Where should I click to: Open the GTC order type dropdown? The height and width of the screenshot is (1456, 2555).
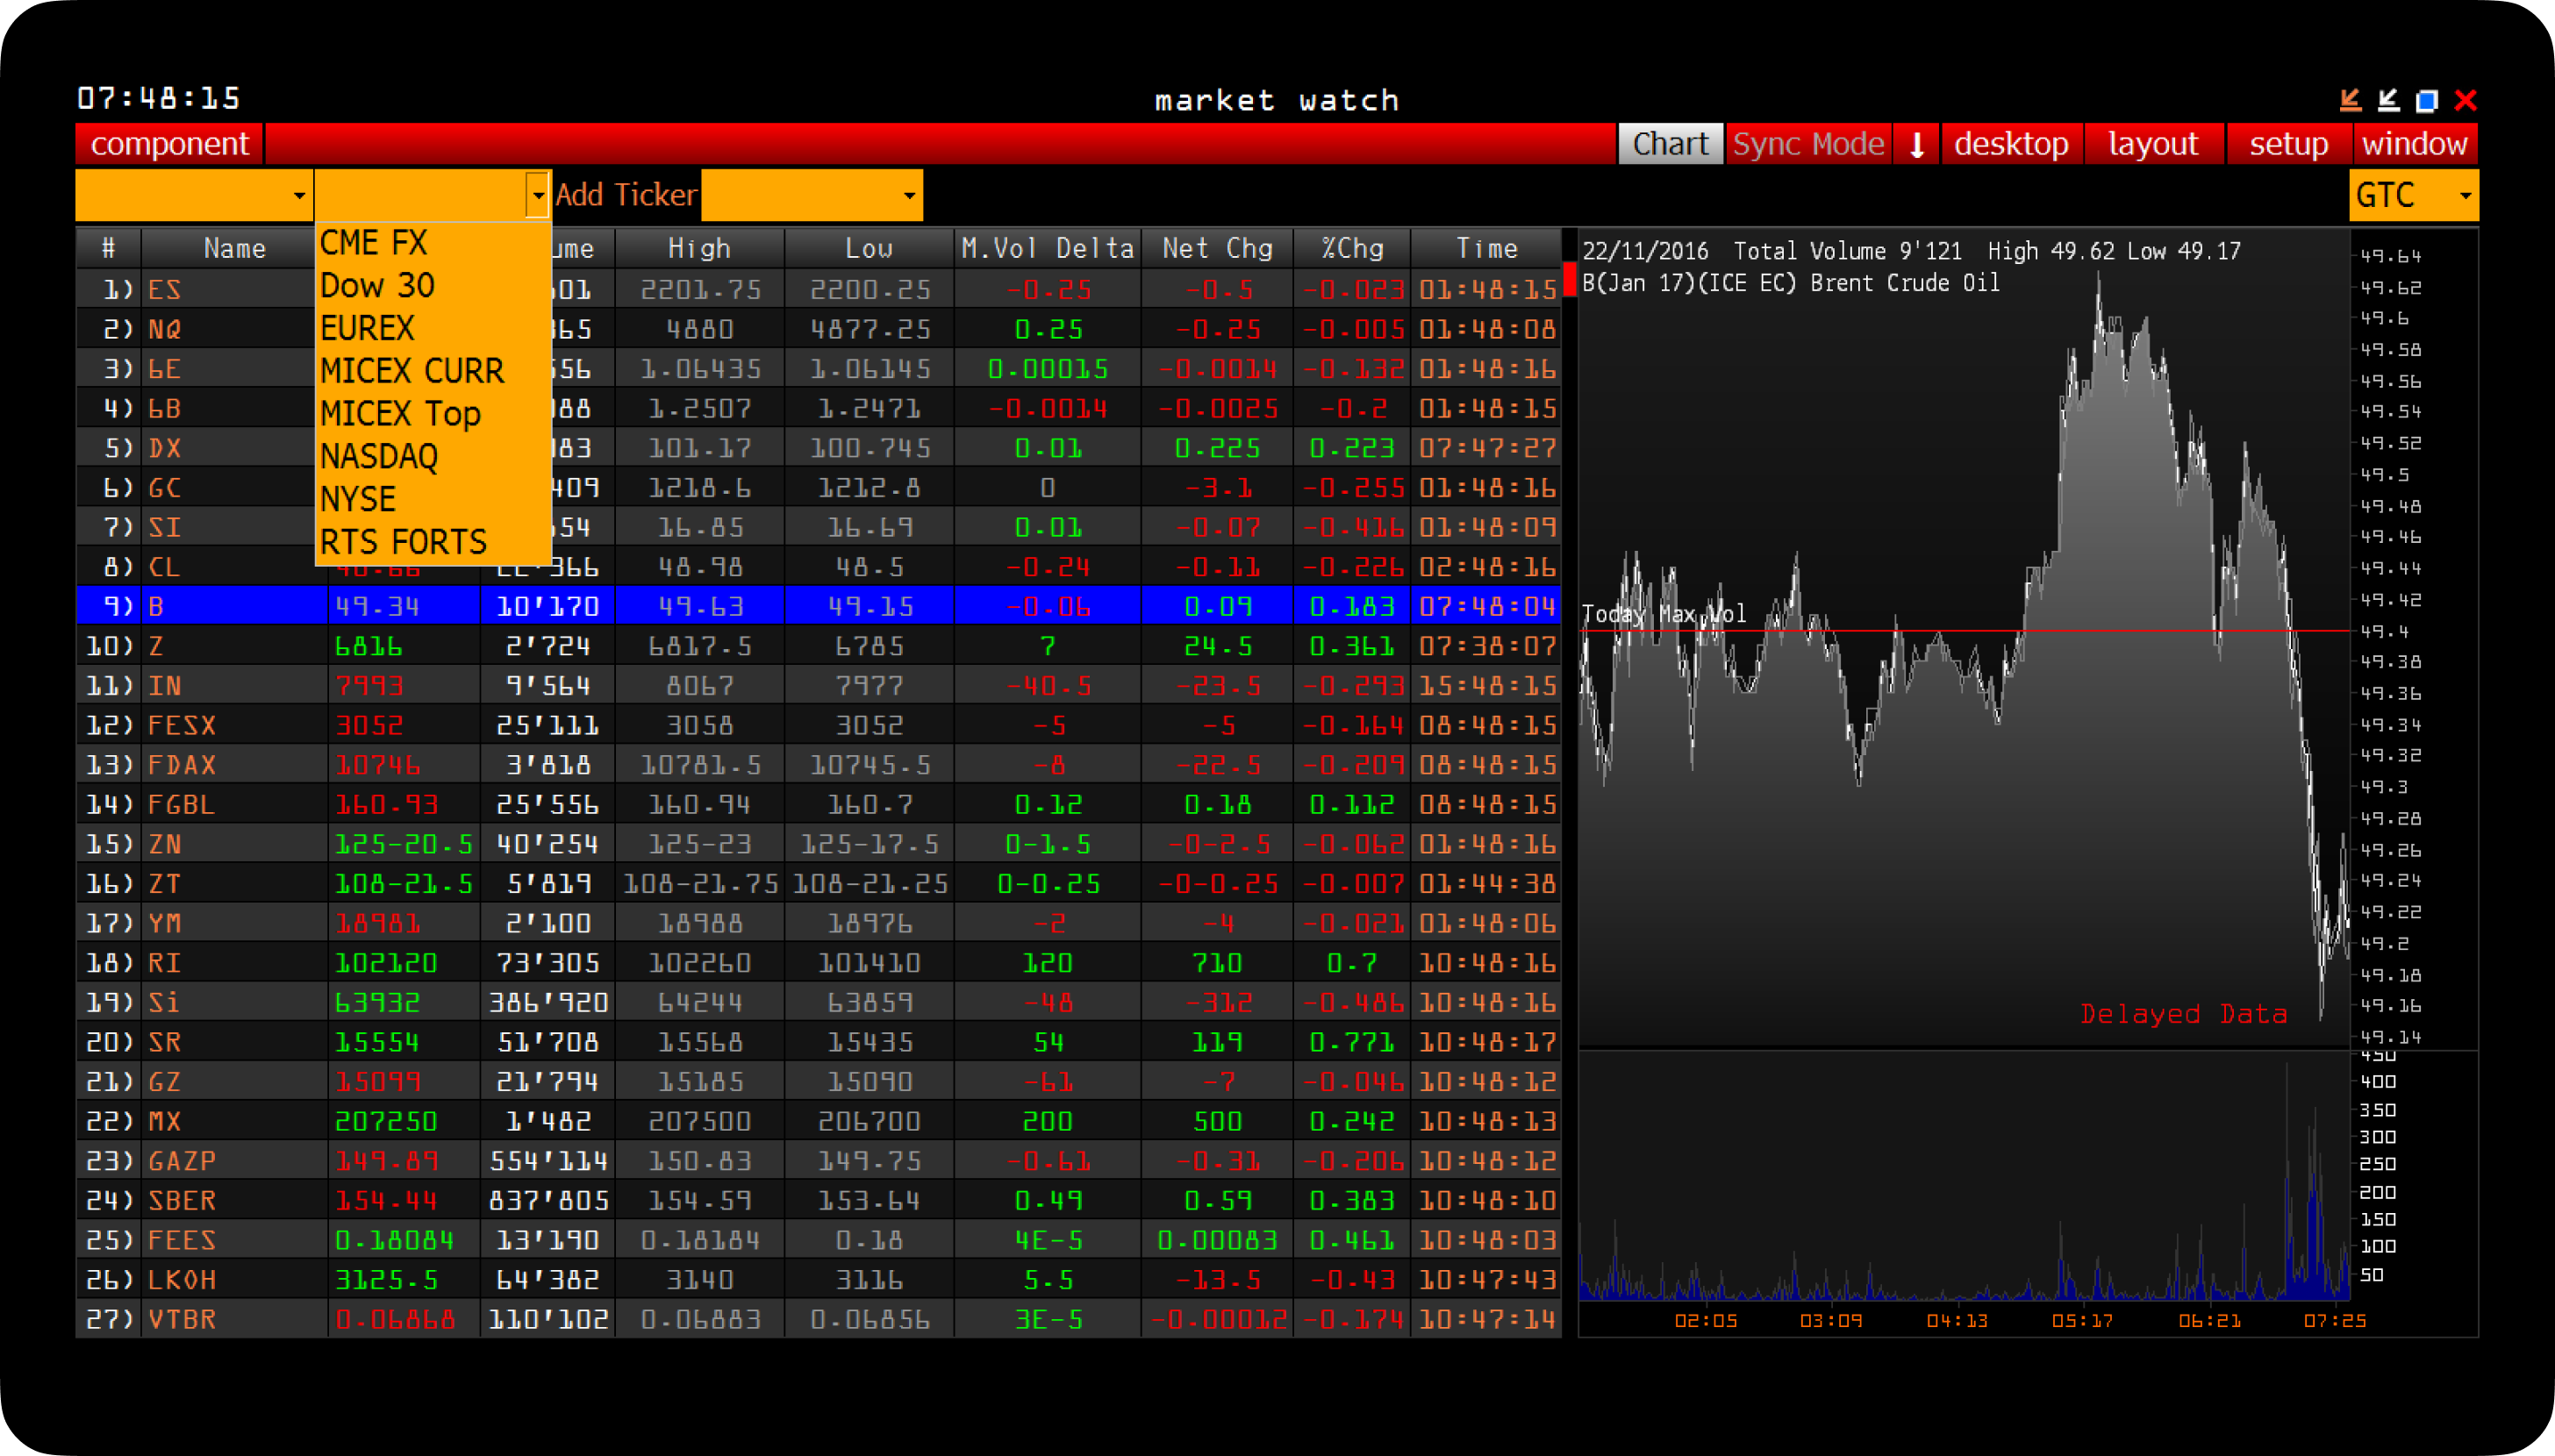click(2413, 195)
